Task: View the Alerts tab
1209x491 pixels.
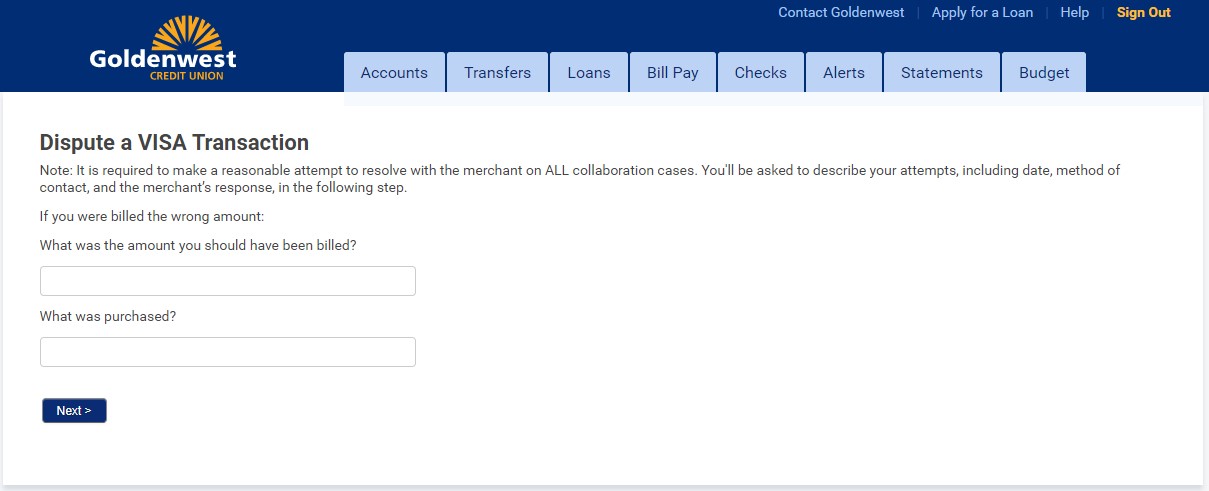Action: pyautogui.click(x=844, y=73)
